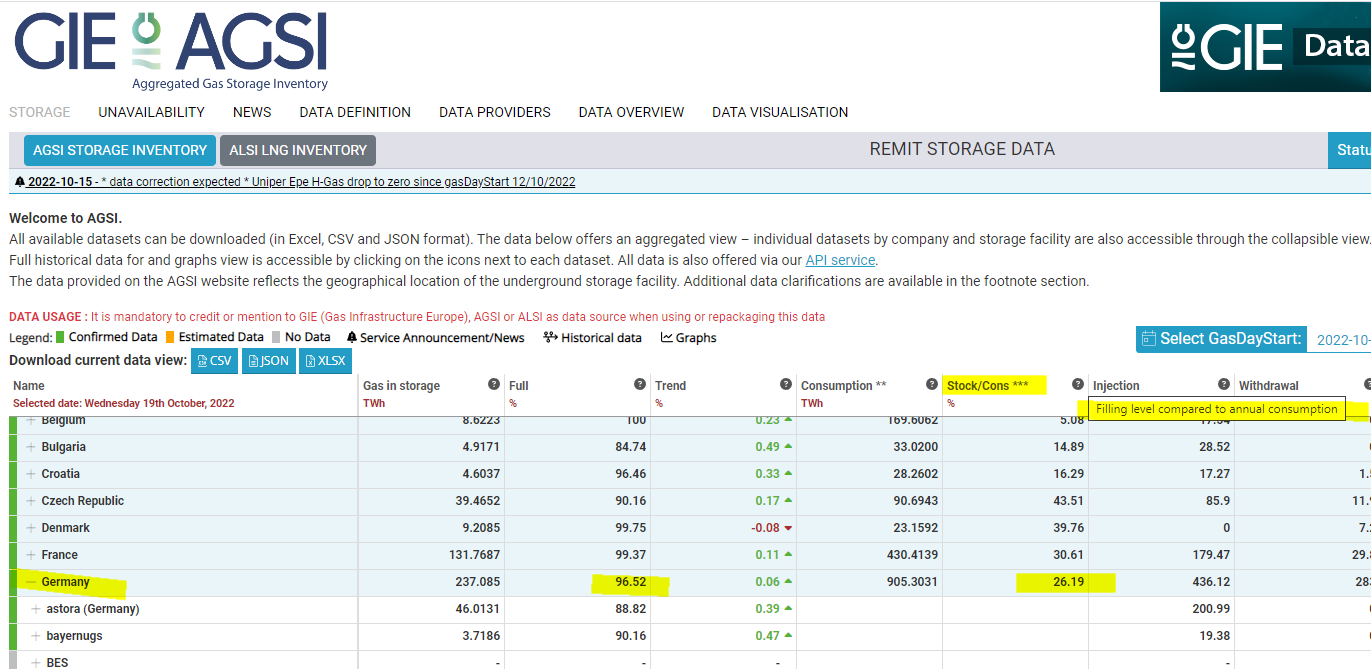Click the question mark icon beside Trend
The image size is (1371, 669).
[785, 384]
